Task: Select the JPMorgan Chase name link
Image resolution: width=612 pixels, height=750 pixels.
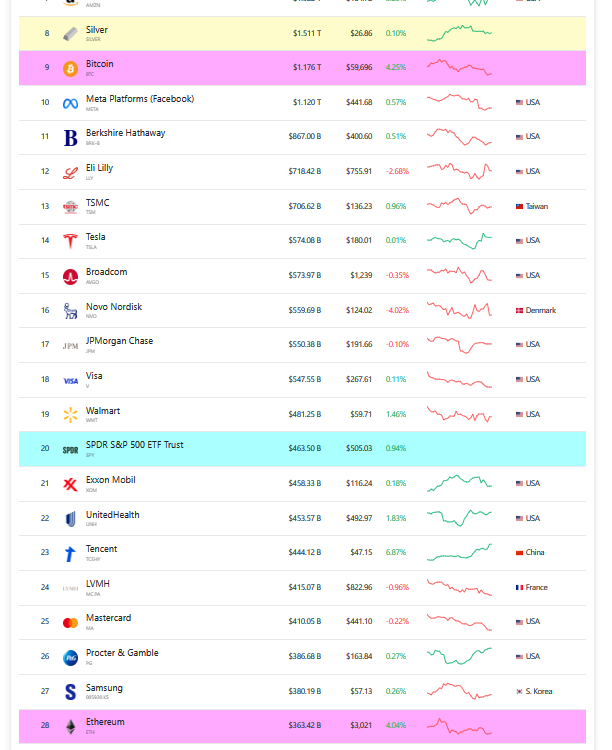Action: click(x=119, y=341)
